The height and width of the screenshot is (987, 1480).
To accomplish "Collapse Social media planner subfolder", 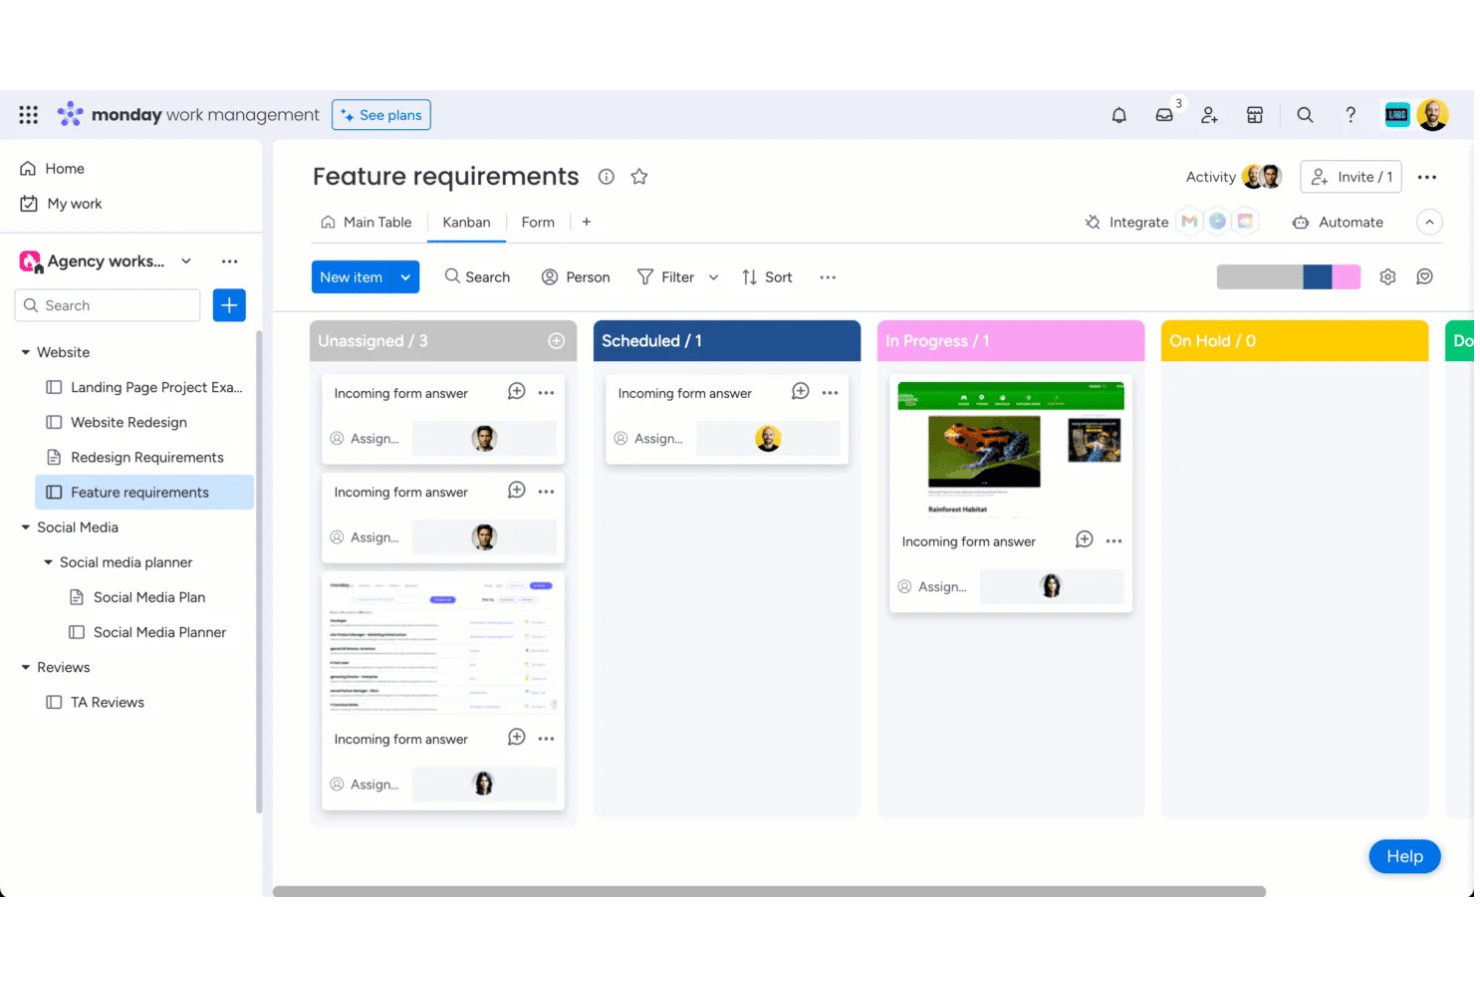I will [x=48, y=562].
